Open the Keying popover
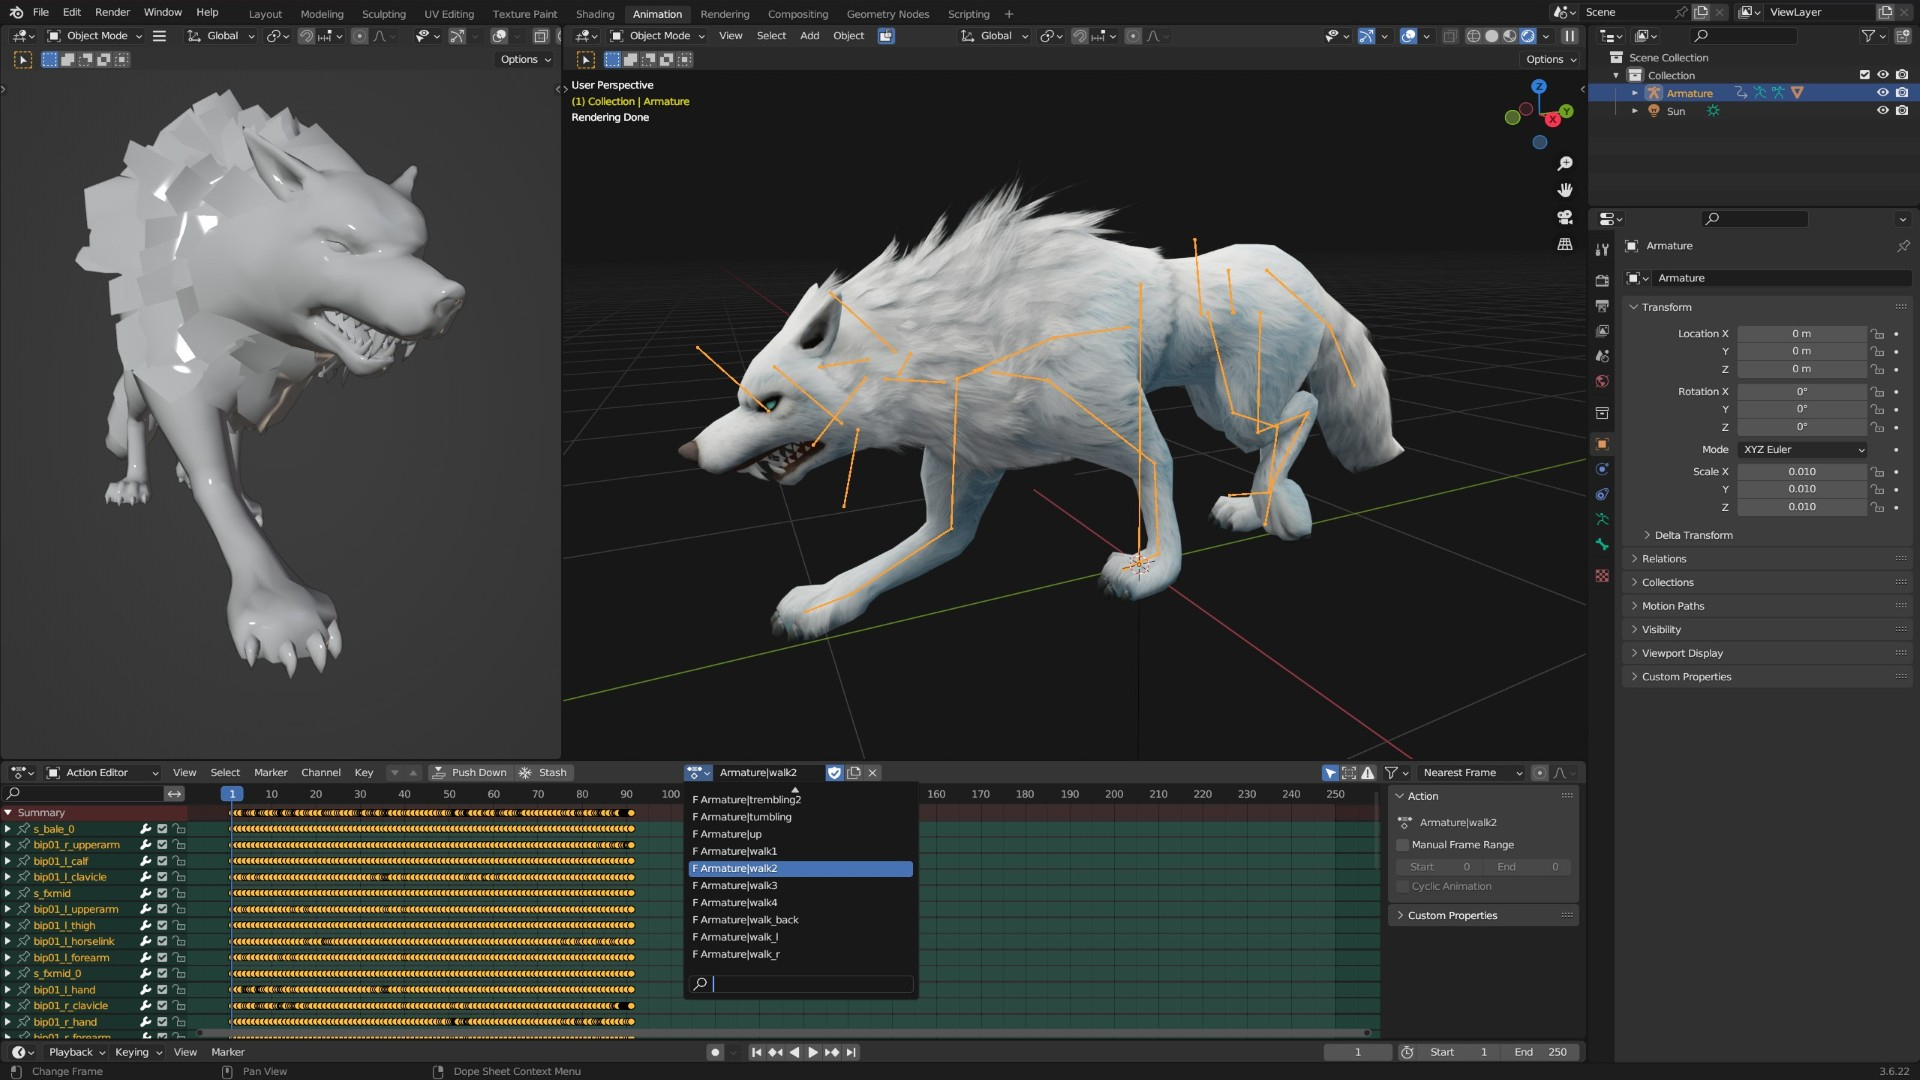Image resolution: width=1920 pixels, height=1080 pixels. [138, 1052]
